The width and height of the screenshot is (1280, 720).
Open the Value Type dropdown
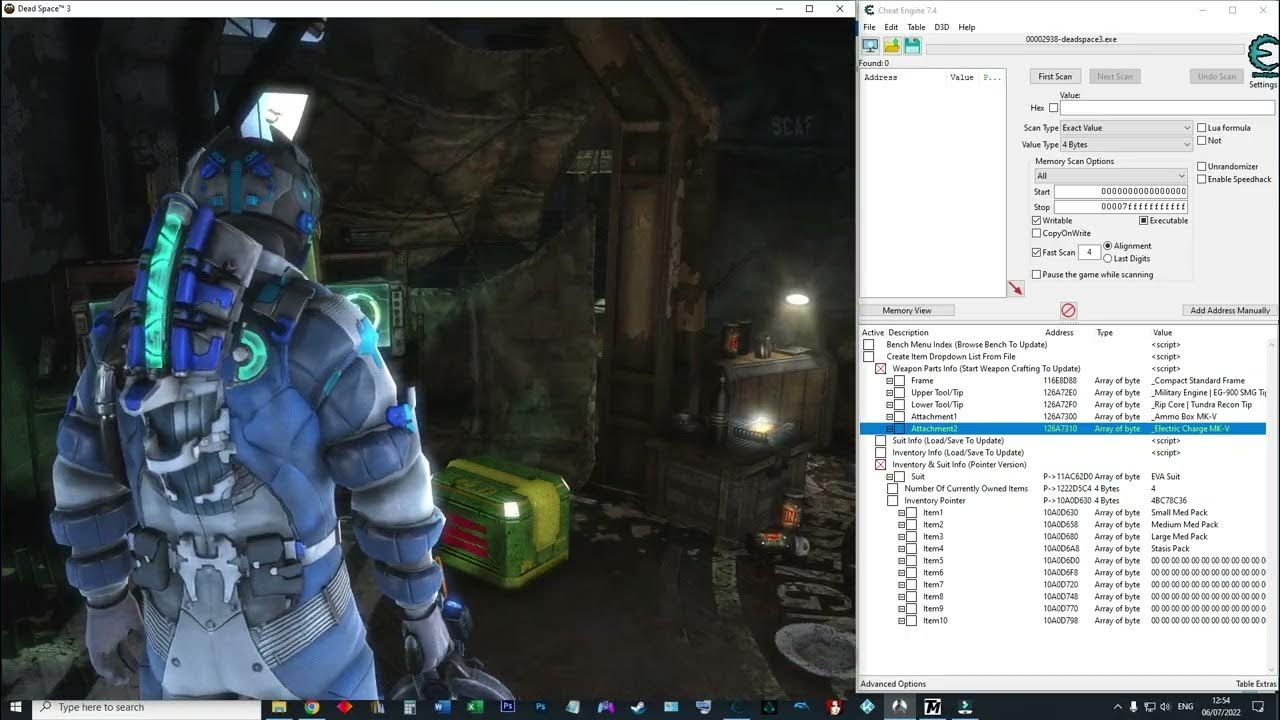pos(1127,145)
